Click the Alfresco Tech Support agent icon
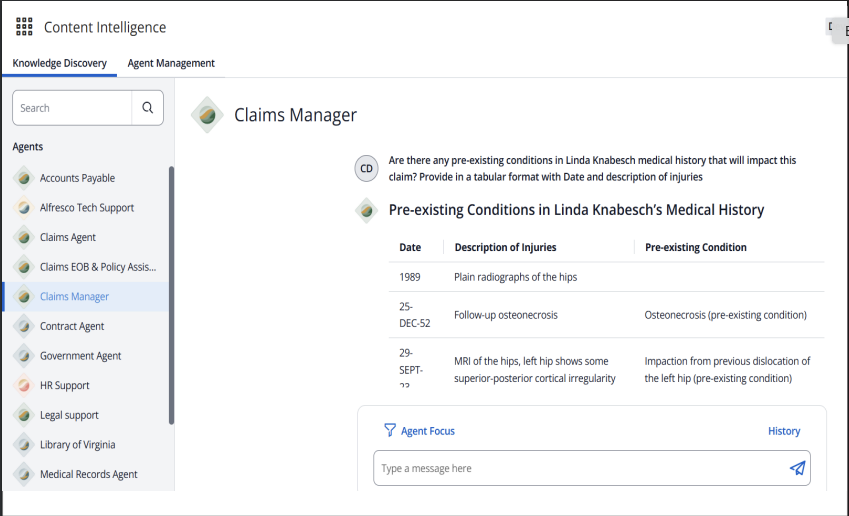The width and height of the screenshot is (849, 516). 24,208
